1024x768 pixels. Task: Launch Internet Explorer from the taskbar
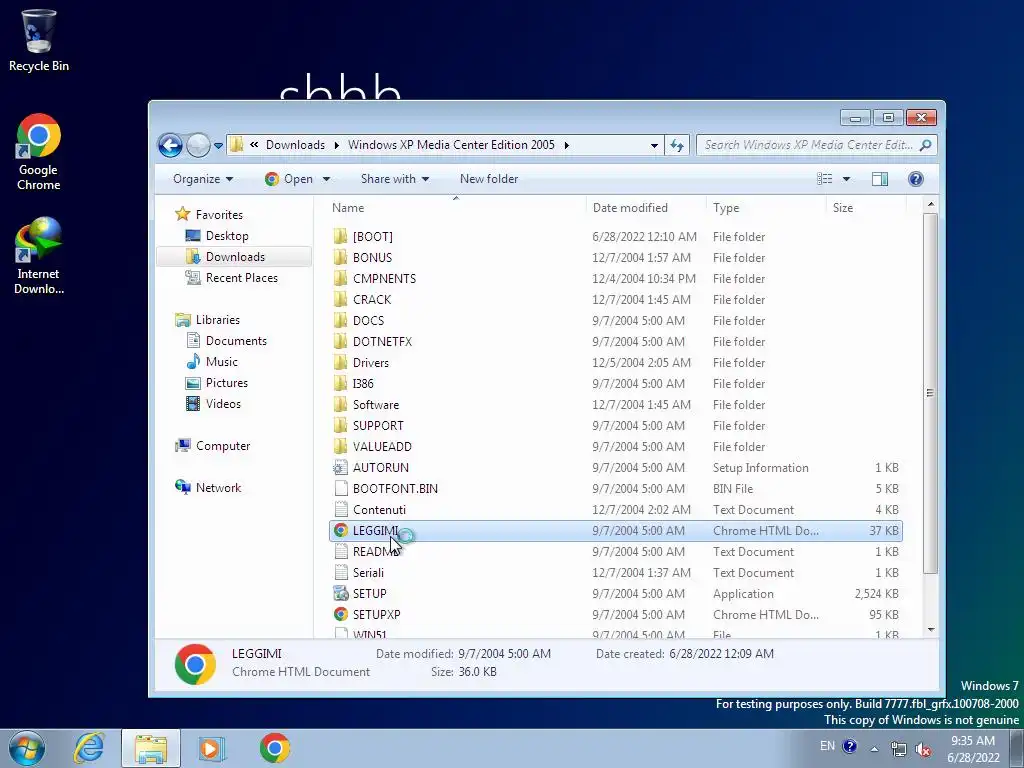89,748
